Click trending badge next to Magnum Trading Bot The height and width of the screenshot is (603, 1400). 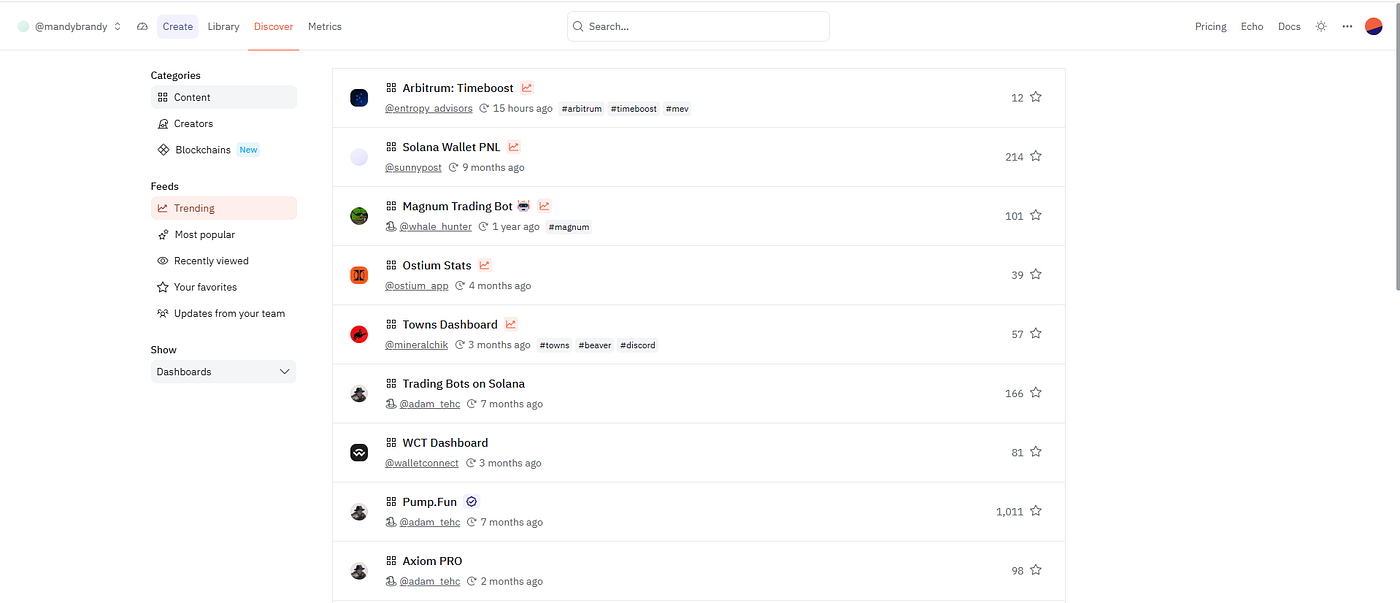tap(545, 206)
